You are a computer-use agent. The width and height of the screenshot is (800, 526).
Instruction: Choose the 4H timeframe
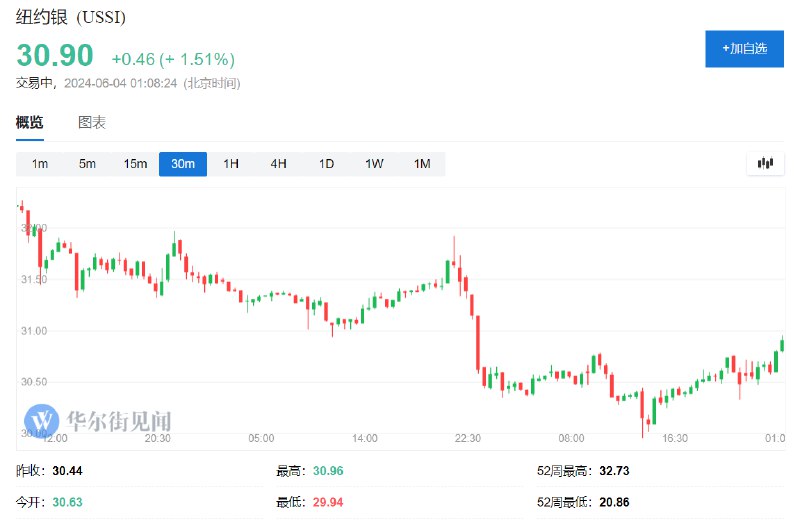279,164
